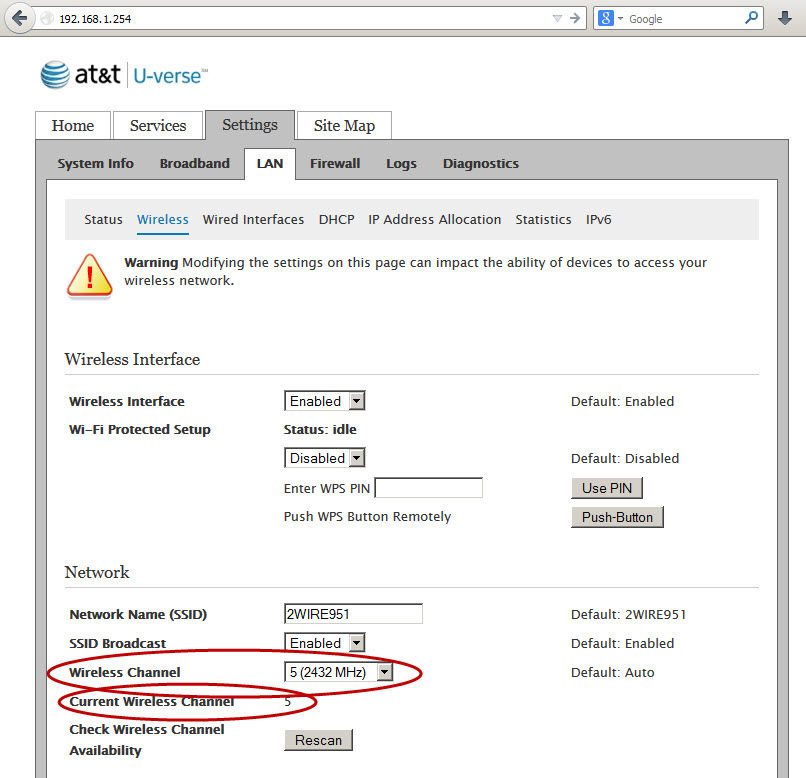Screen dimensions: 806x778
Task: Click the browser back arrow
Action: pos(18,17)
